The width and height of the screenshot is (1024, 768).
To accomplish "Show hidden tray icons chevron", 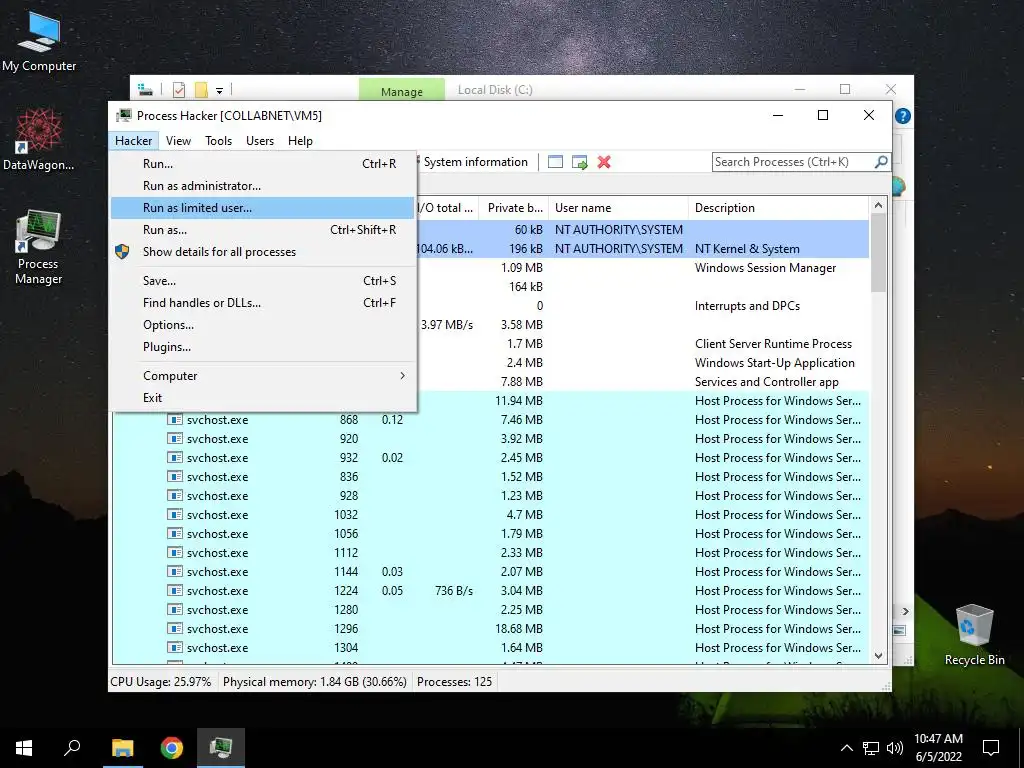I will pos(846,748).
